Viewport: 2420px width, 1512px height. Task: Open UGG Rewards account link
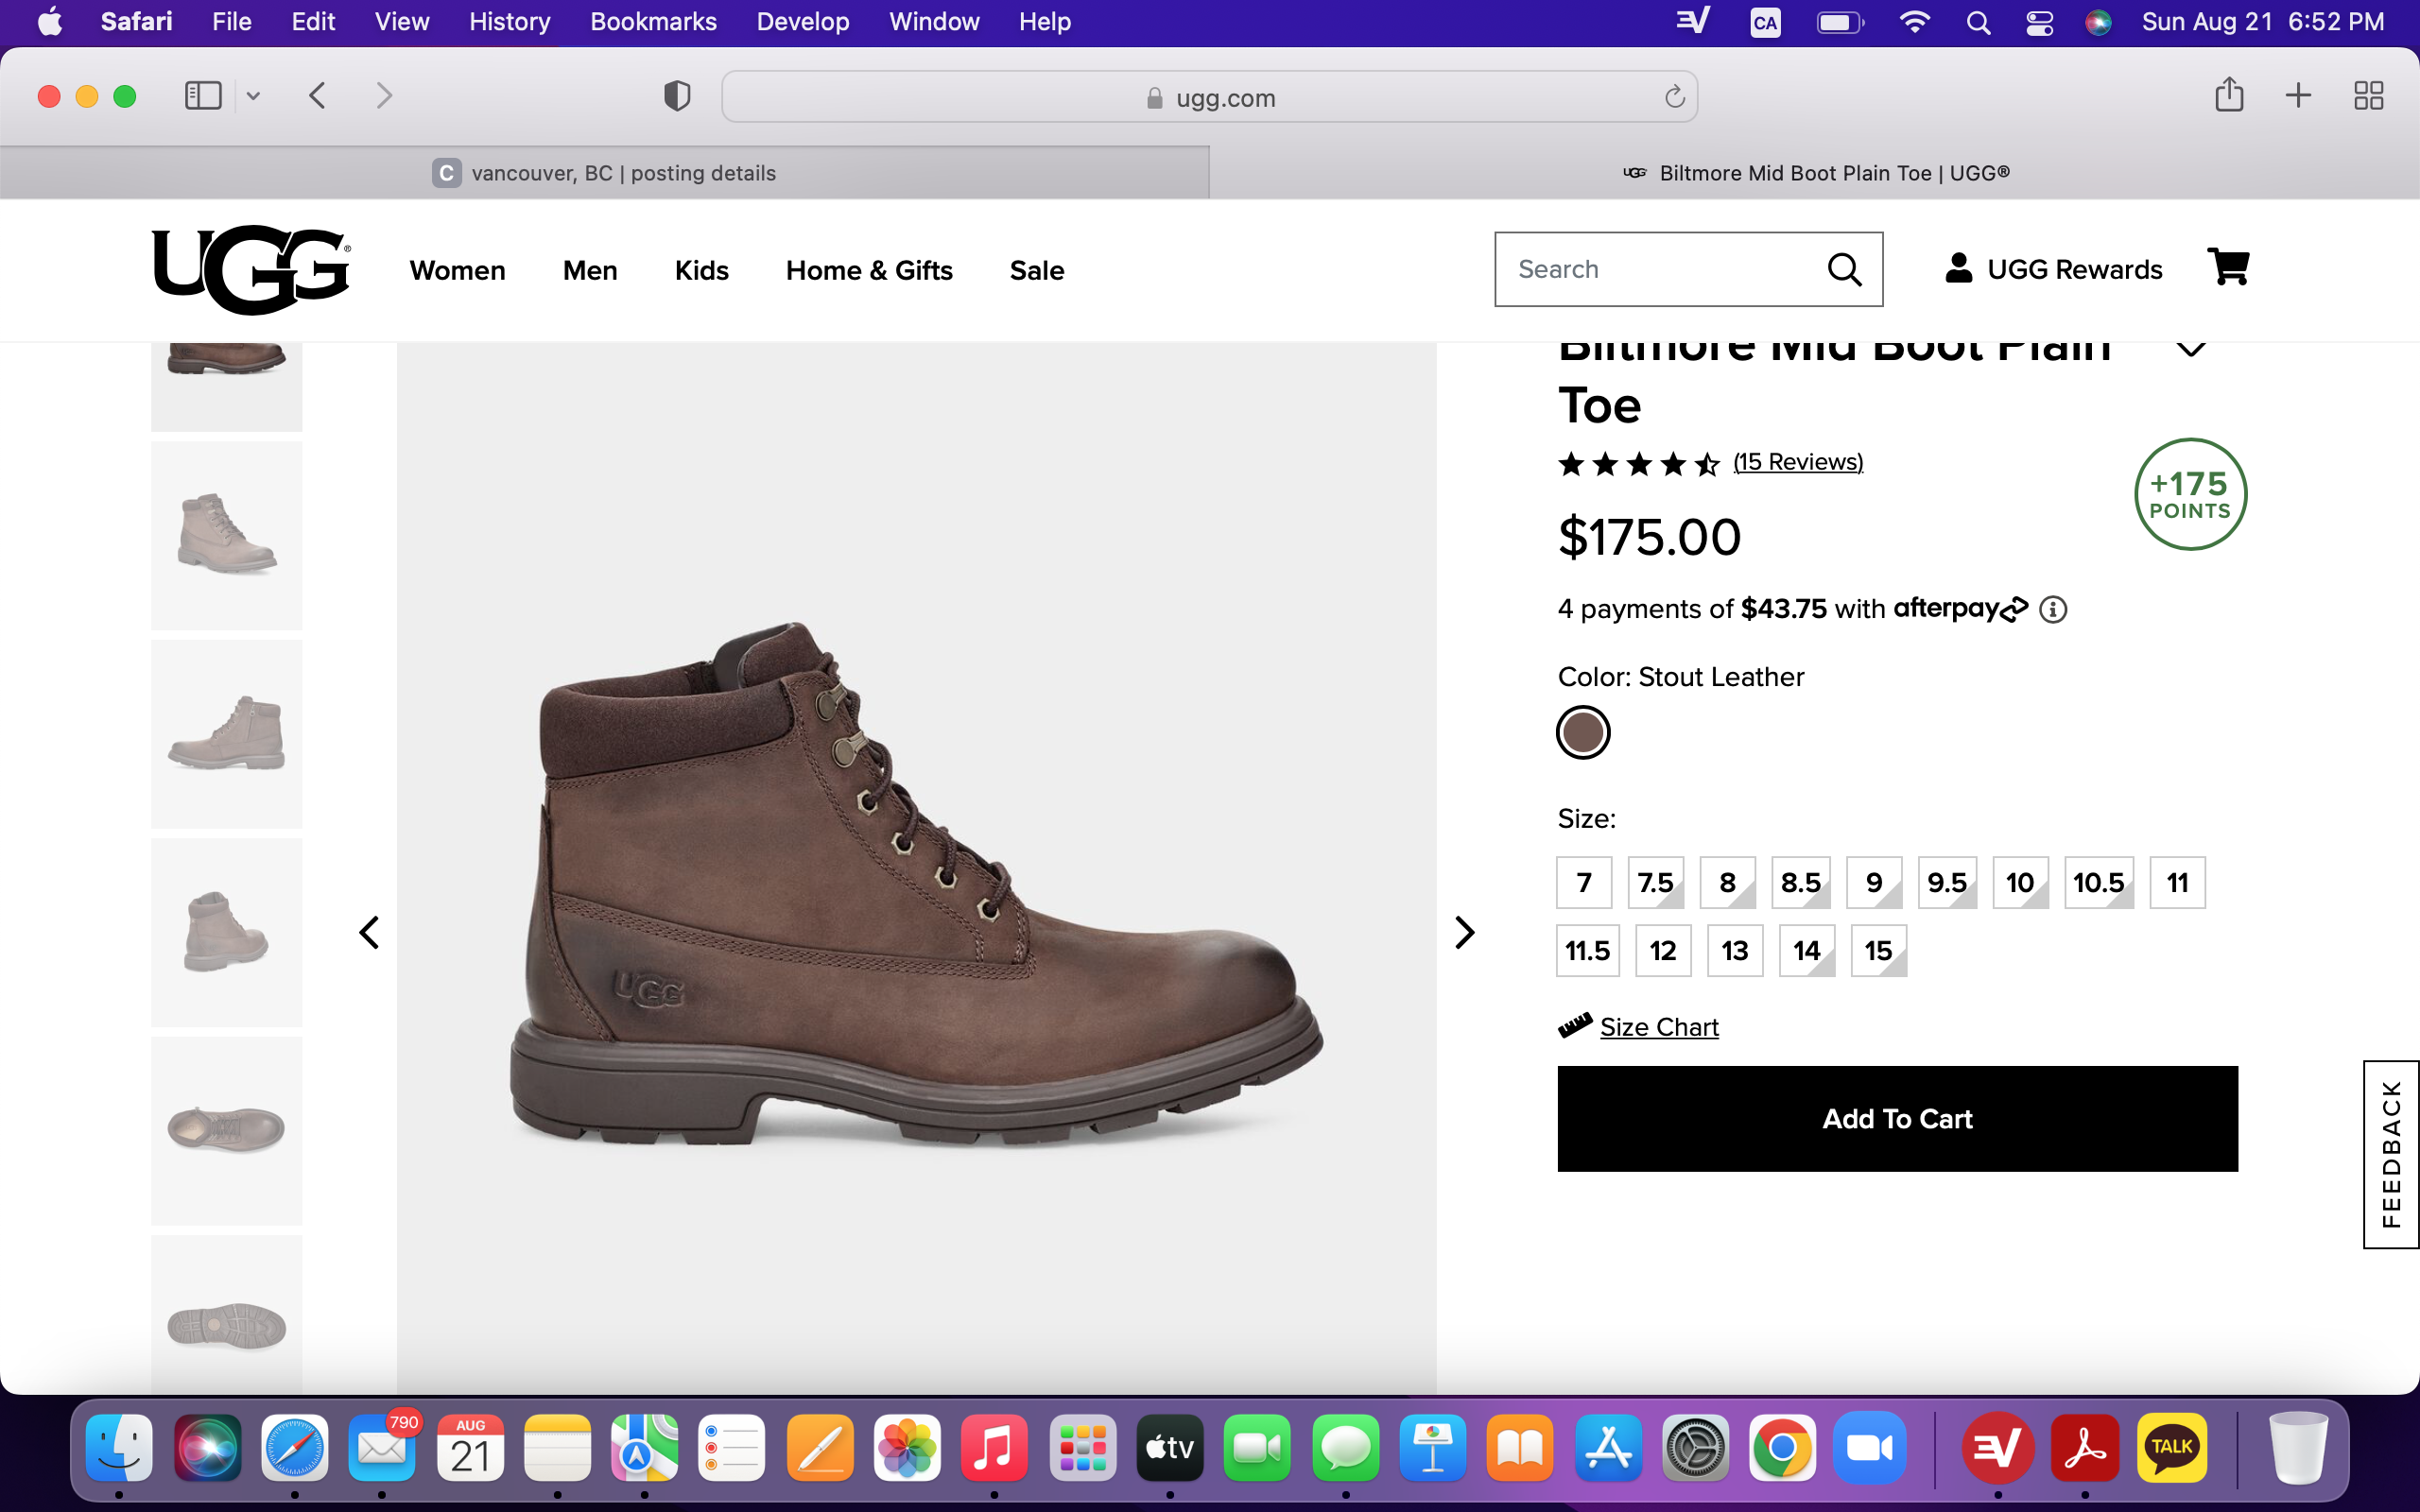pyautogui.click(x=2054, y=269)
